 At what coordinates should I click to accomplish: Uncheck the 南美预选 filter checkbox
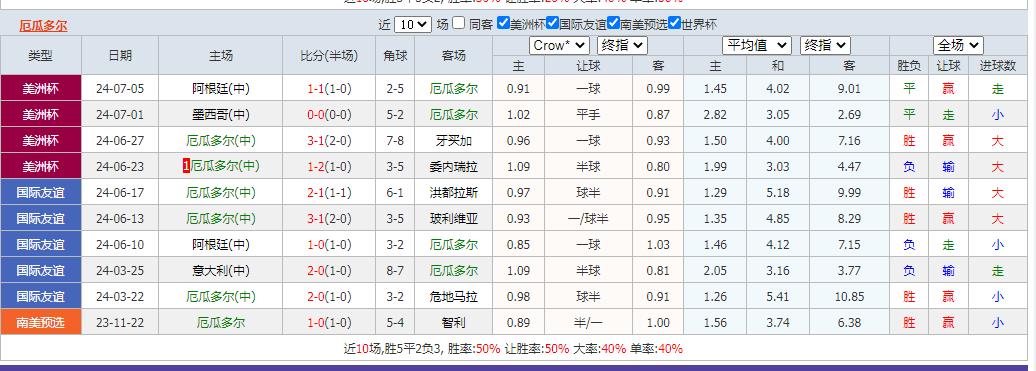point(613,23)
